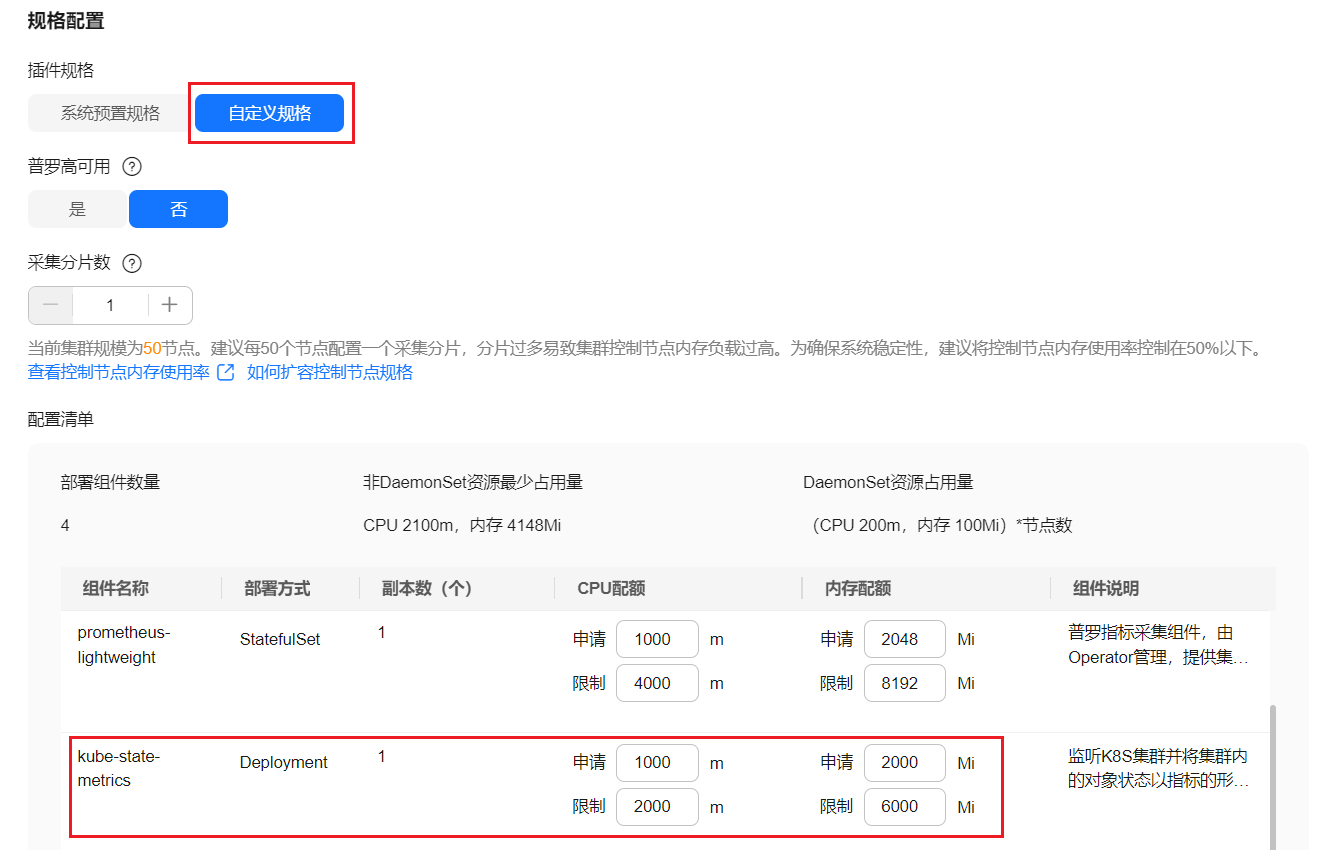Click the Deployment deployment-mode cell
Viewport: 1326px width, 850px height.
(x=283, y=762)
